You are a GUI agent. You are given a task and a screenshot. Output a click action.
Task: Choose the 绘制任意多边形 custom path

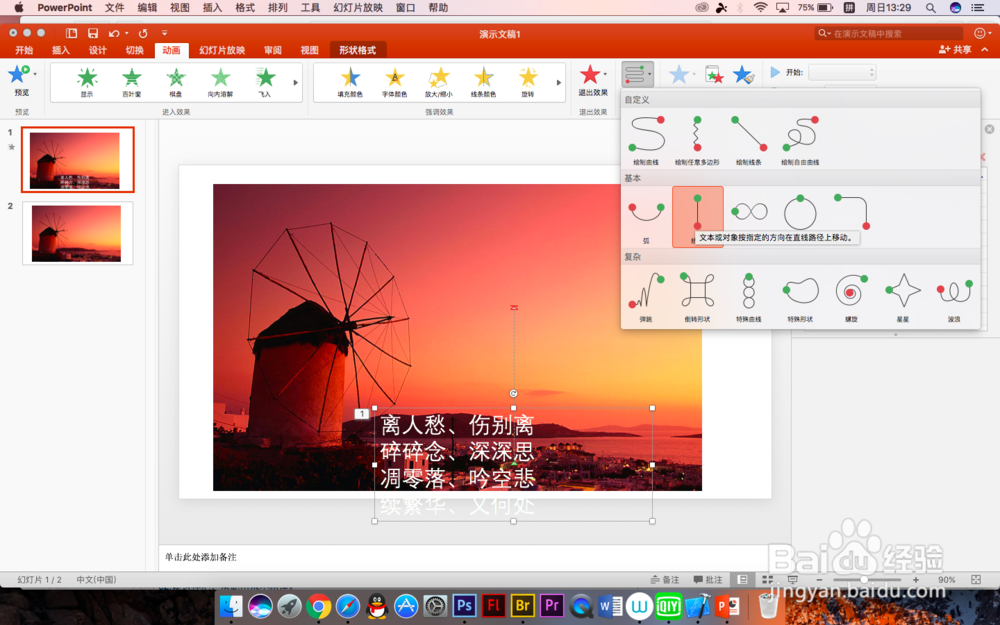pyautogui.click(x=698, y=140)
